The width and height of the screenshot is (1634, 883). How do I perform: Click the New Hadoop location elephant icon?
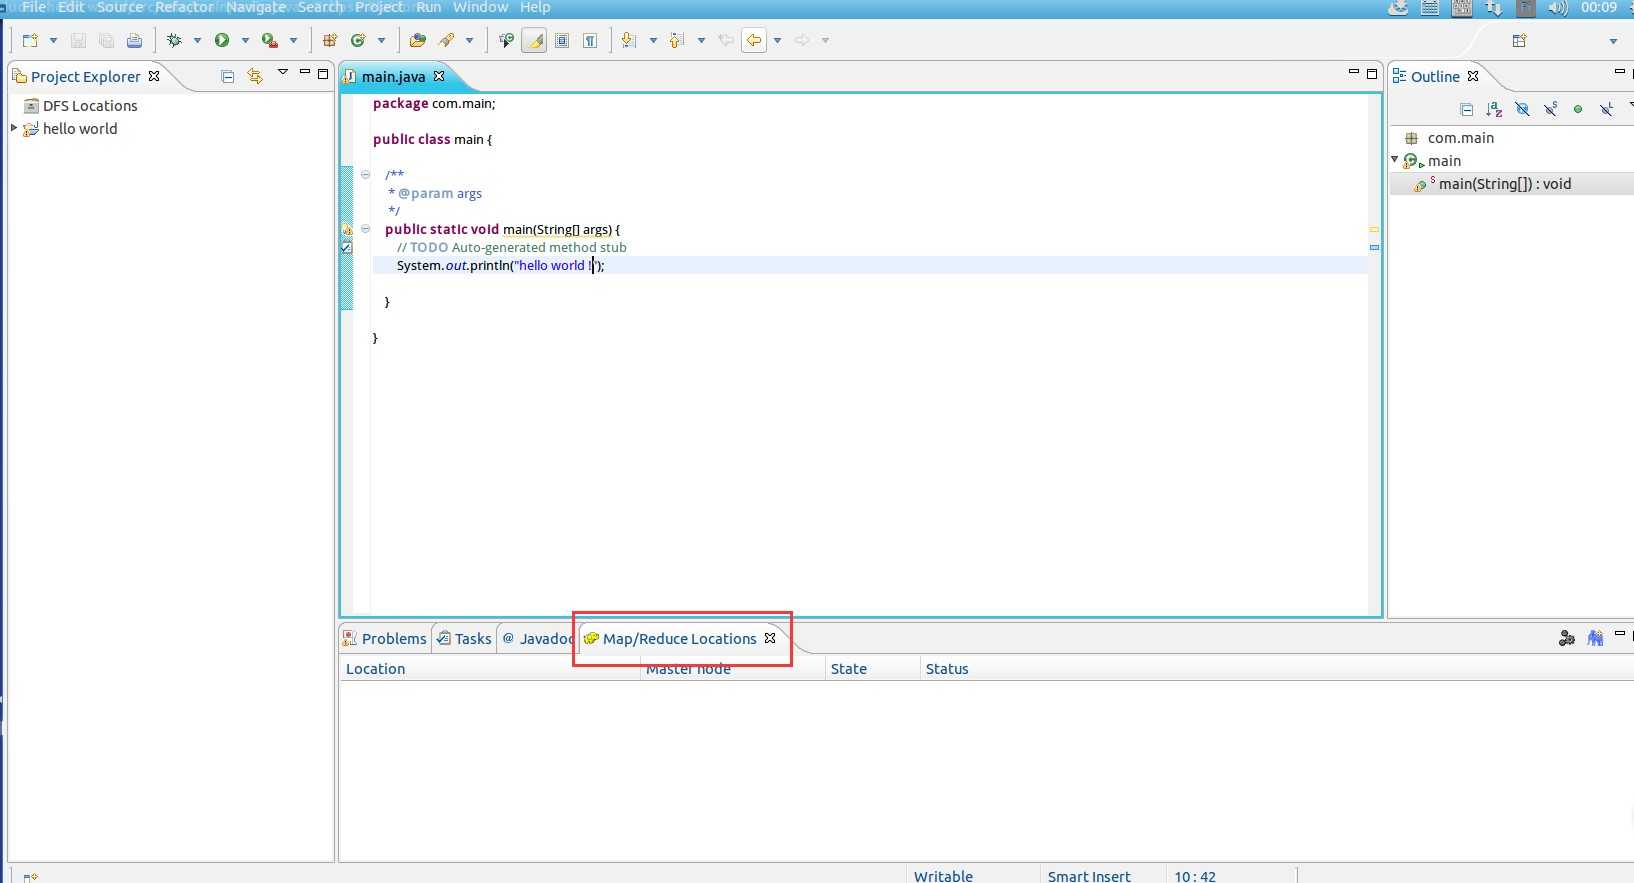[x=1595, y=638]
